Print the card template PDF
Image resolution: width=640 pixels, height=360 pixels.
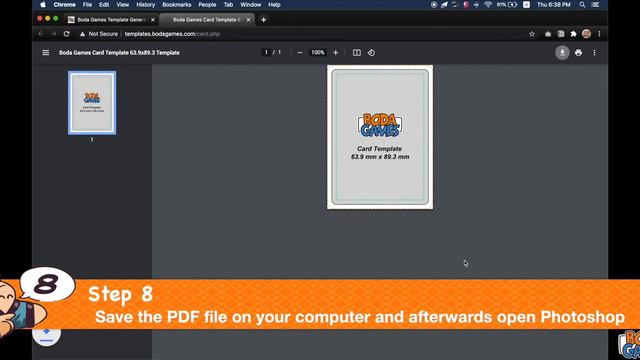[578, 53]
